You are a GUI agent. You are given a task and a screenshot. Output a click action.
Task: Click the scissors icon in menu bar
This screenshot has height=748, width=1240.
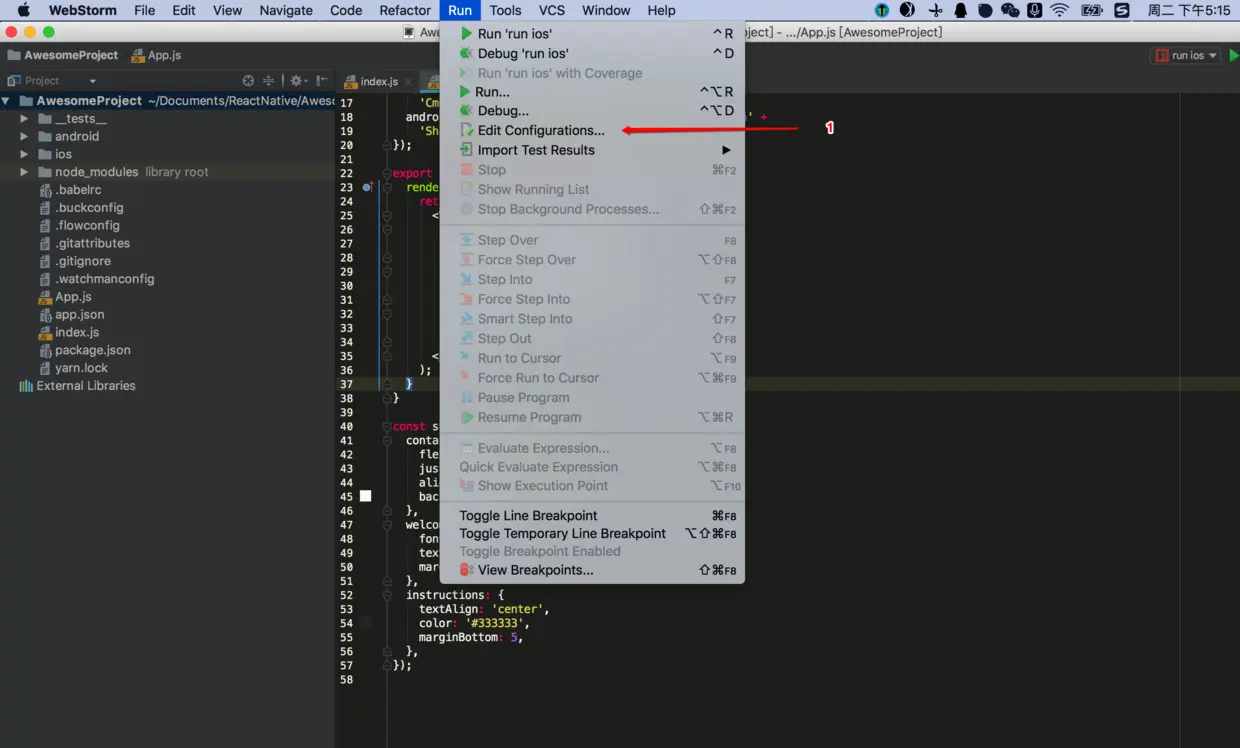(x=935, y=10)
